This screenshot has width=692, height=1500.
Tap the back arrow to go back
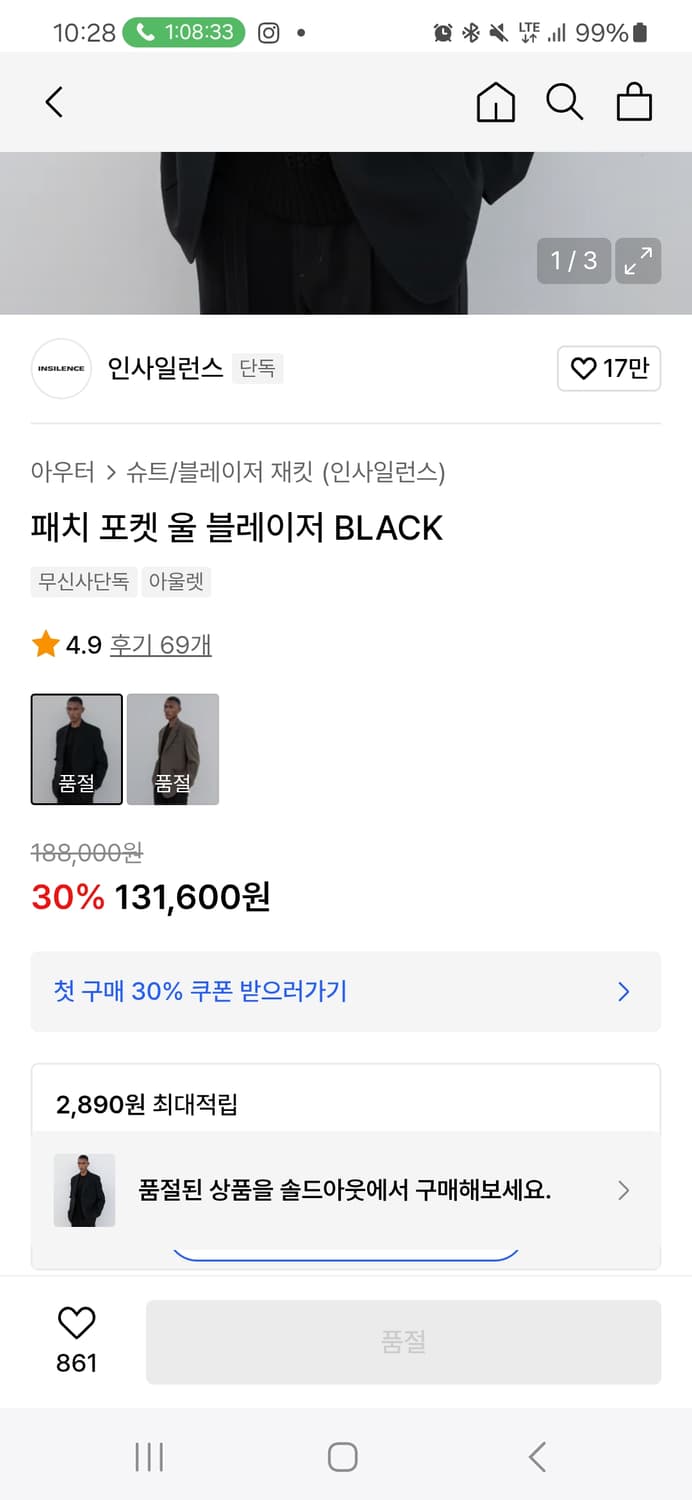[x=53, y=101]
